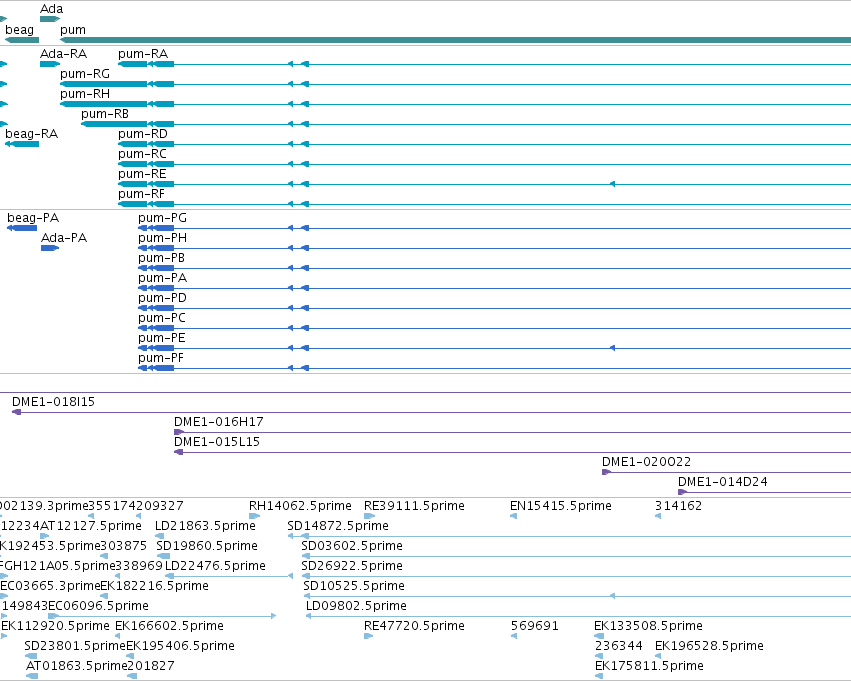Select the Ada-PA protein label
The image size is (851, 681).
click(x=64, y=238)
